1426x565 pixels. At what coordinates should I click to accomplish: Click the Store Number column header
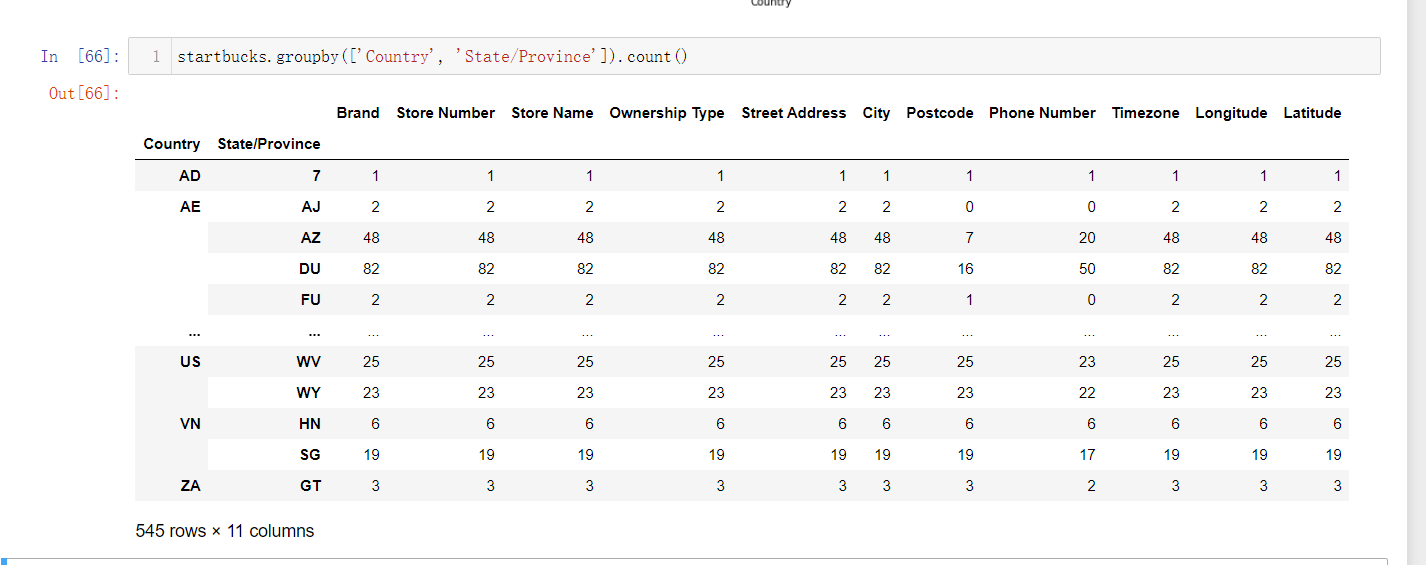tap(446, 113)
